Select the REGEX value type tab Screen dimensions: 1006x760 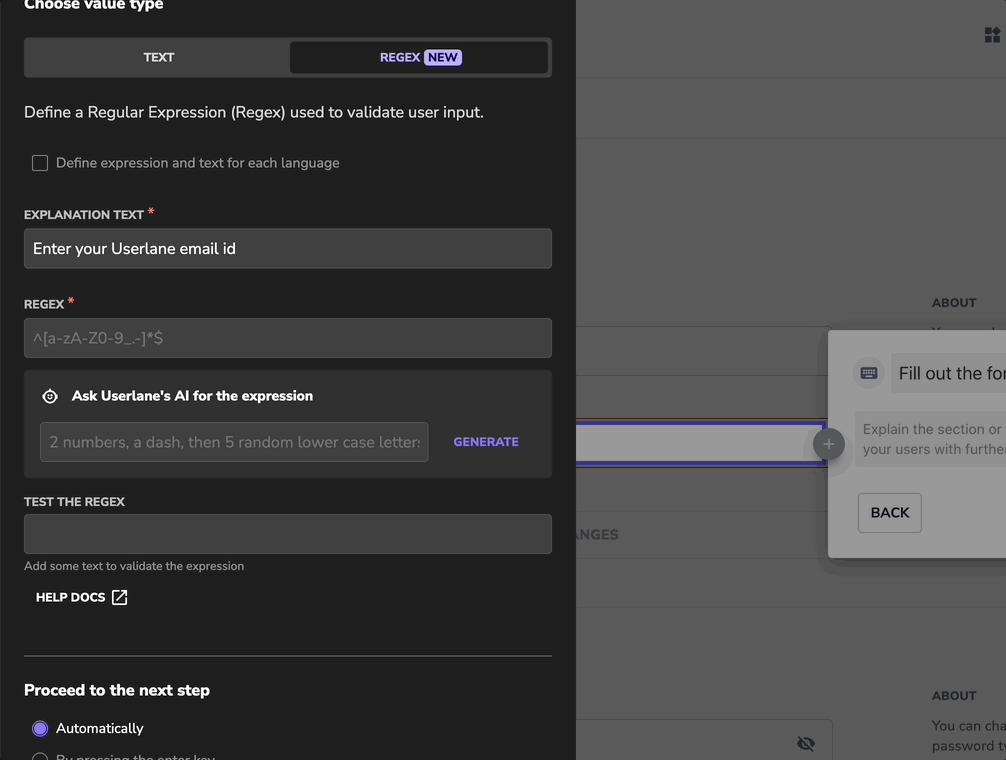click(419, 57)
